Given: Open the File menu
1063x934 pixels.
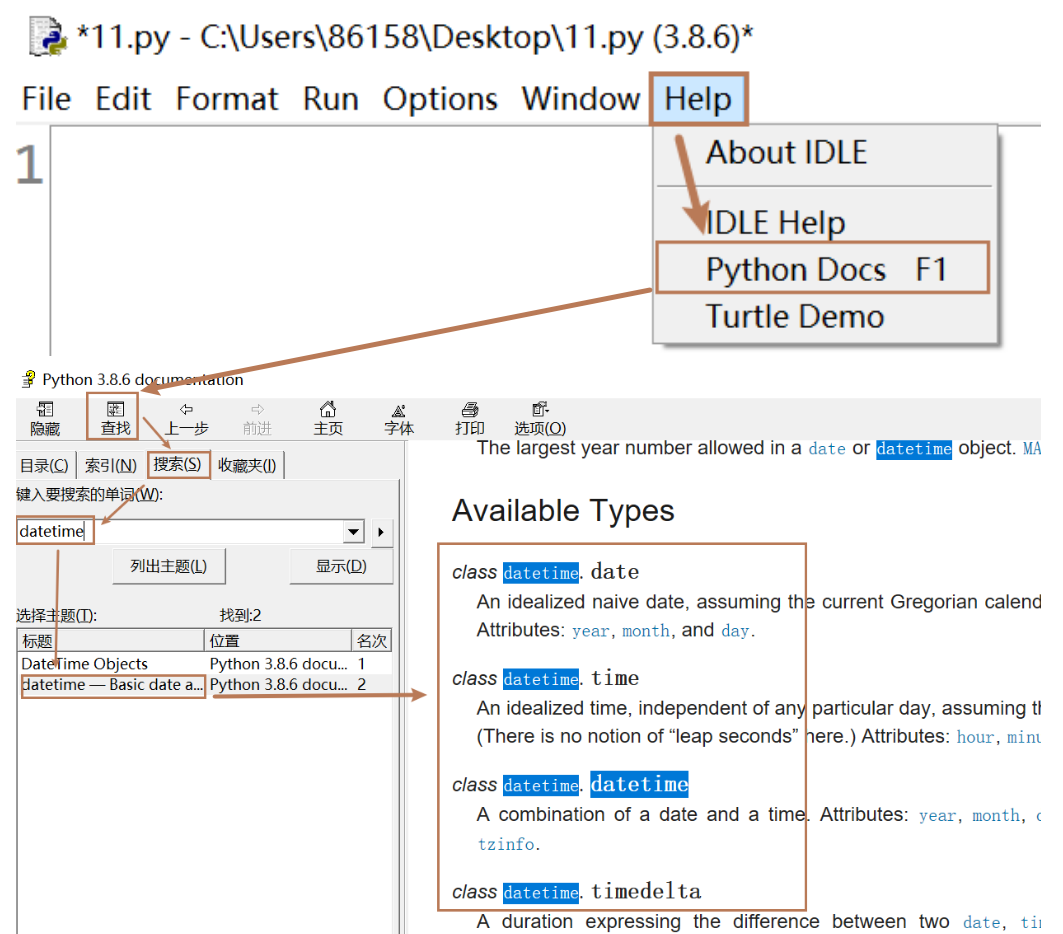Looking at the screenshot, I should (46, 99).
